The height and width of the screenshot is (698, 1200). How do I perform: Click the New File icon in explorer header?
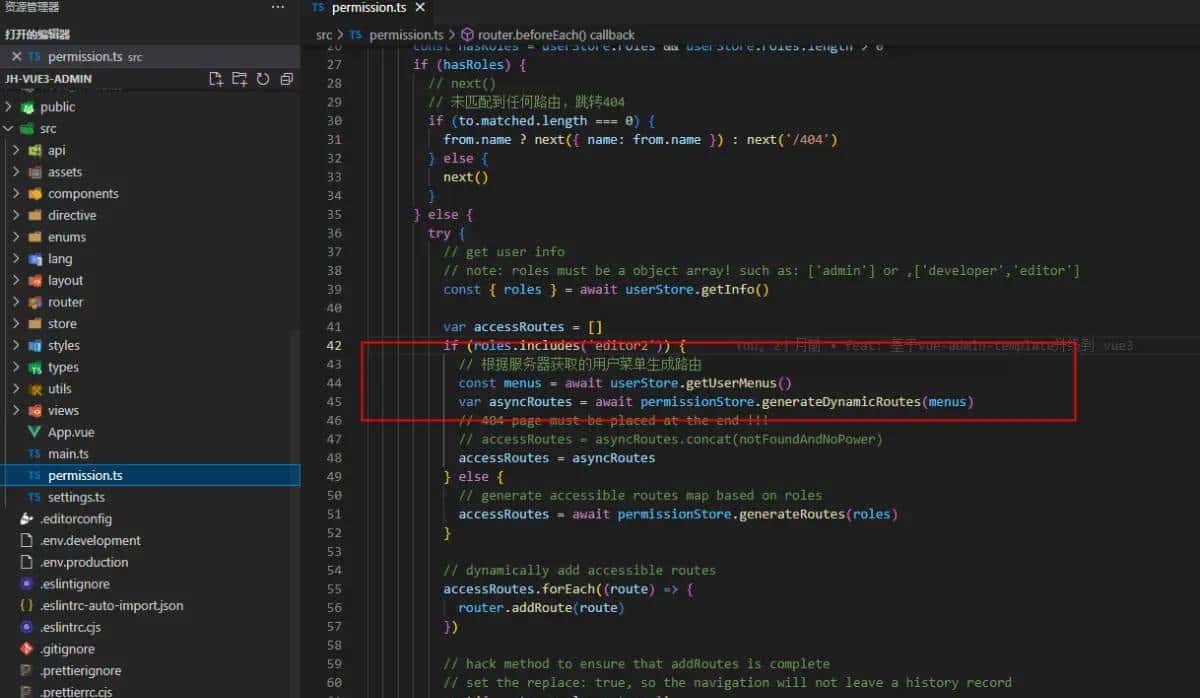tap(215, 79)
